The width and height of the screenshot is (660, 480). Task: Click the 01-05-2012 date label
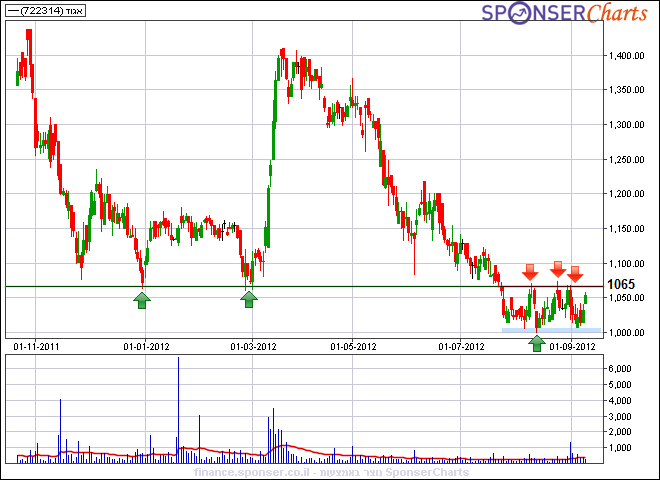point(353,347)
